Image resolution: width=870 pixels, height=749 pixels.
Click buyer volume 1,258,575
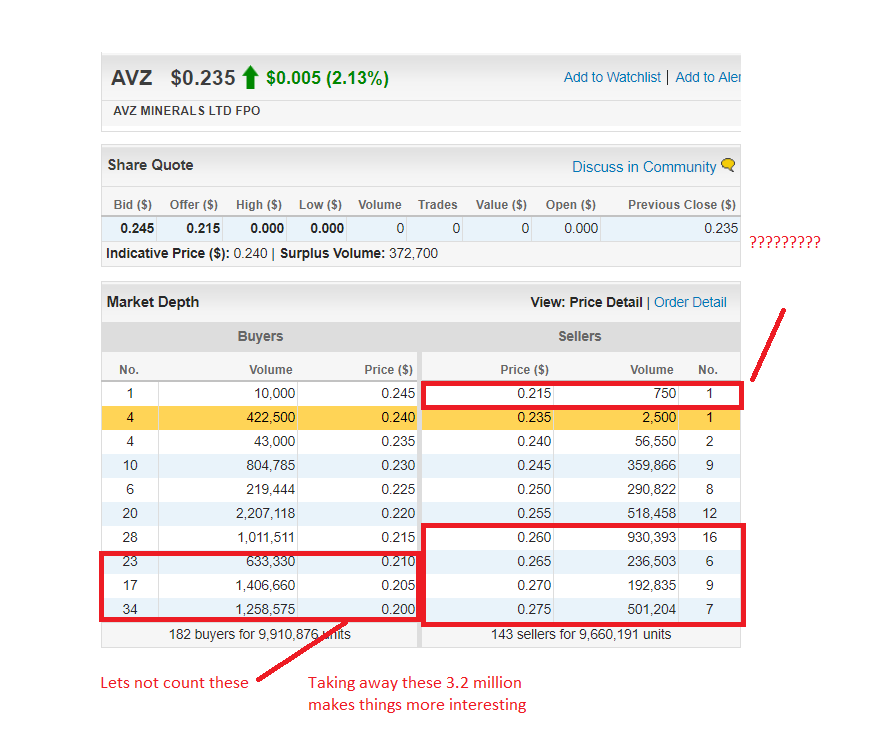click(266, 609)
